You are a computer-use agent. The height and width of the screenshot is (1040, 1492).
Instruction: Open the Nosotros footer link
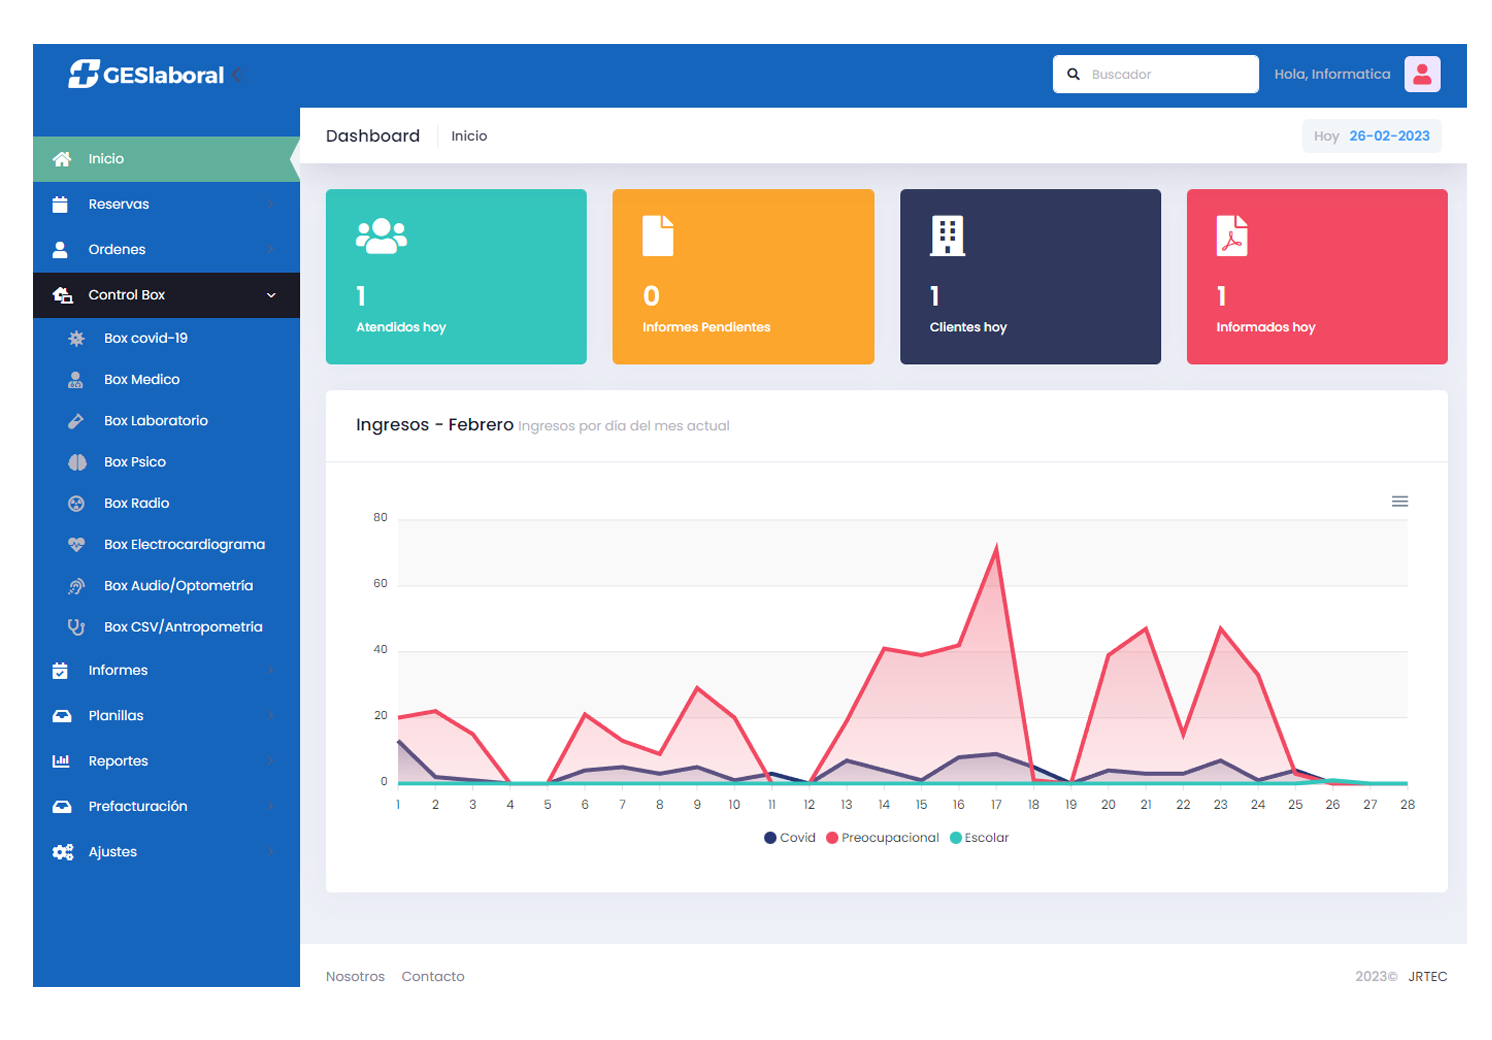click(x=355, y=976)
